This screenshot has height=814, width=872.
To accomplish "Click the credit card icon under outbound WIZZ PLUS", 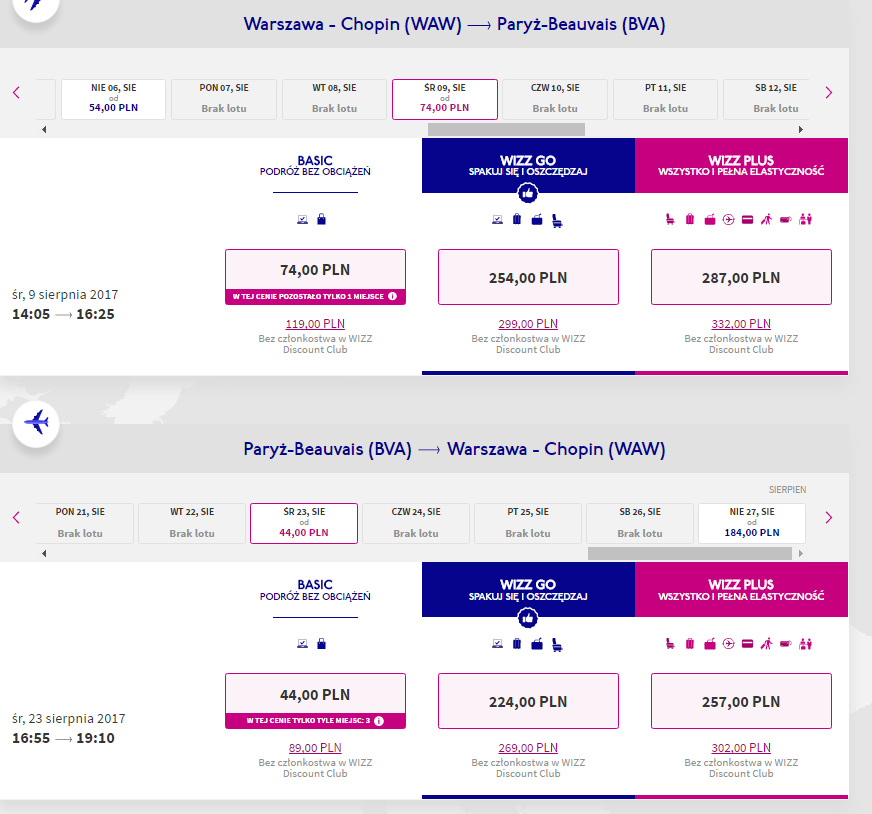I will pos(747,220).
